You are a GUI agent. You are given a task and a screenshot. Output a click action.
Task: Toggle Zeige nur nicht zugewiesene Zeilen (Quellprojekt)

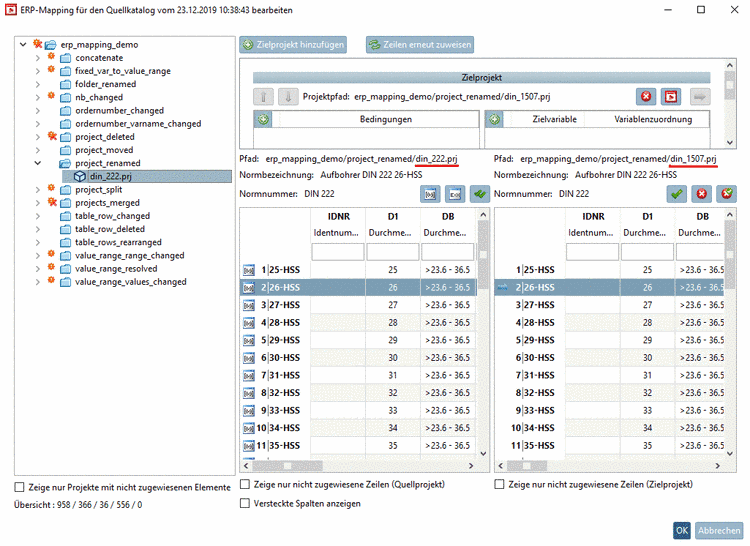point(245,484)
